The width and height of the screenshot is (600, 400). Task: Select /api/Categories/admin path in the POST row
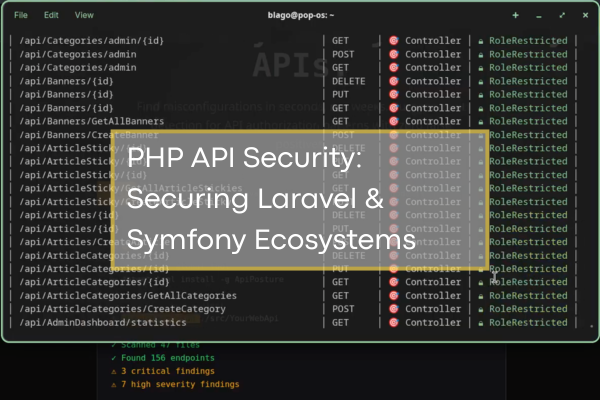tap(78, 54)
